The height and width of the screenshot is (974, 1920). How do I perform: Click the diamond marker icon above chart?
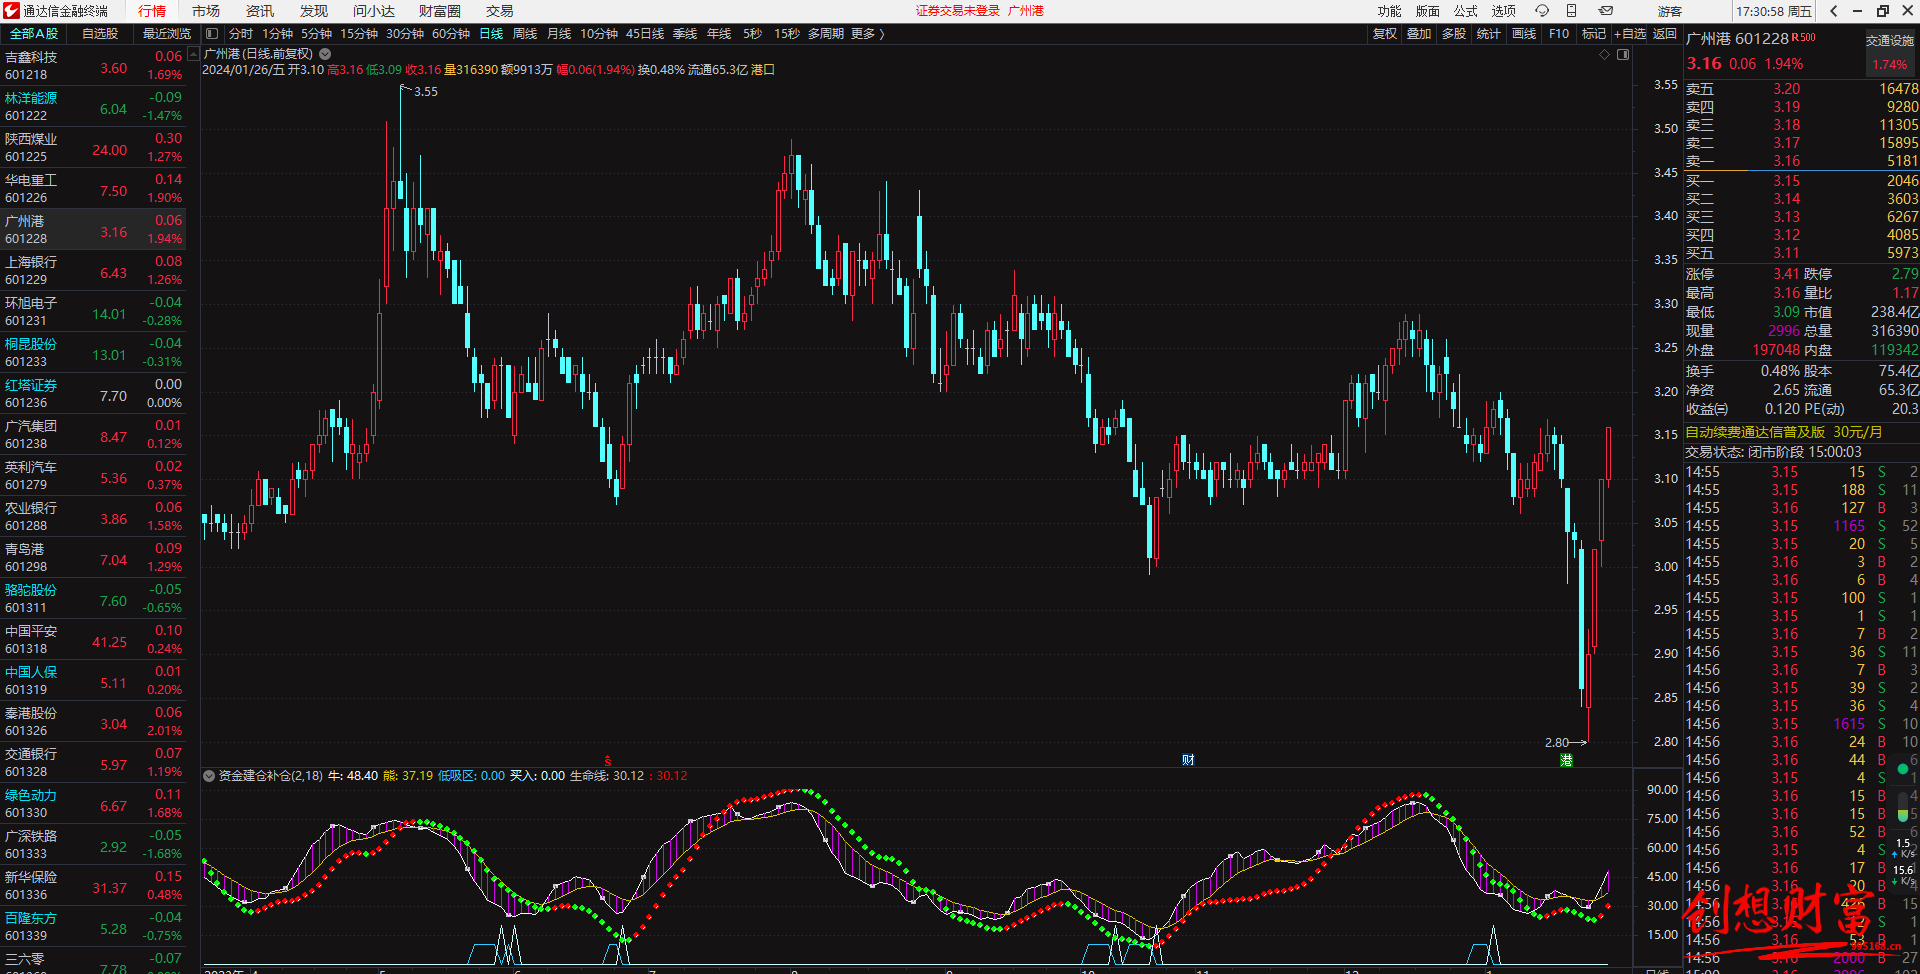pos(1605,54)
